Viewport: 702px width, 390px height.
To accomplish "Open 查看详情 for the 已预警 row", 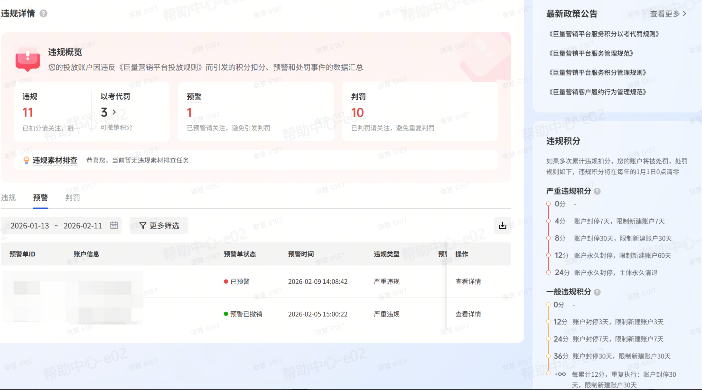I will click(468, 282).
